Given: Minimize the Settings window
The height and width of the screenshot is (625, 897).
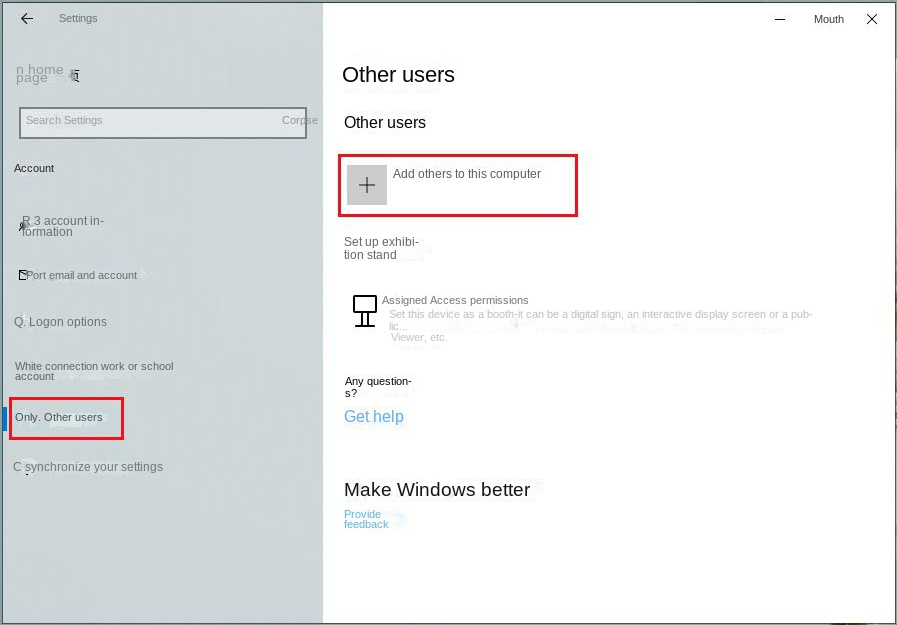Looking at the screenshot, I should [780, 19].
